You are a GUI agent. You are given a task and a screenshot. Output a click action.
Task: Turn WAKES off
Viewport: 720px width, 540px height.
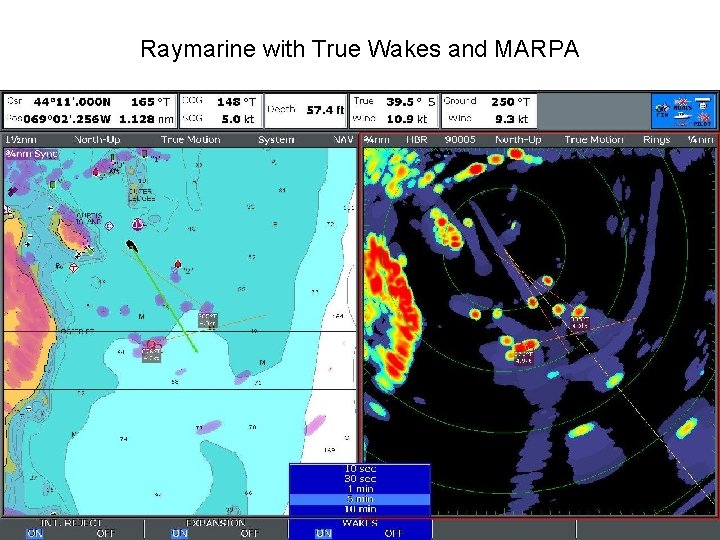(x=393, y=534)
